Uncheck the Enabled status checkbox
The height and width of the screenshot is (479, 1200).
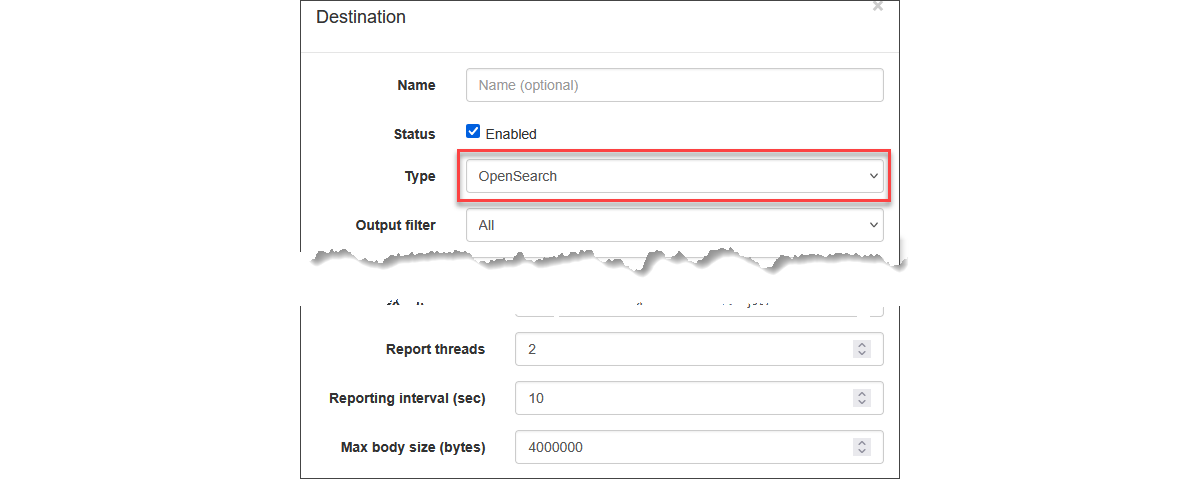(x=474, y=132)
